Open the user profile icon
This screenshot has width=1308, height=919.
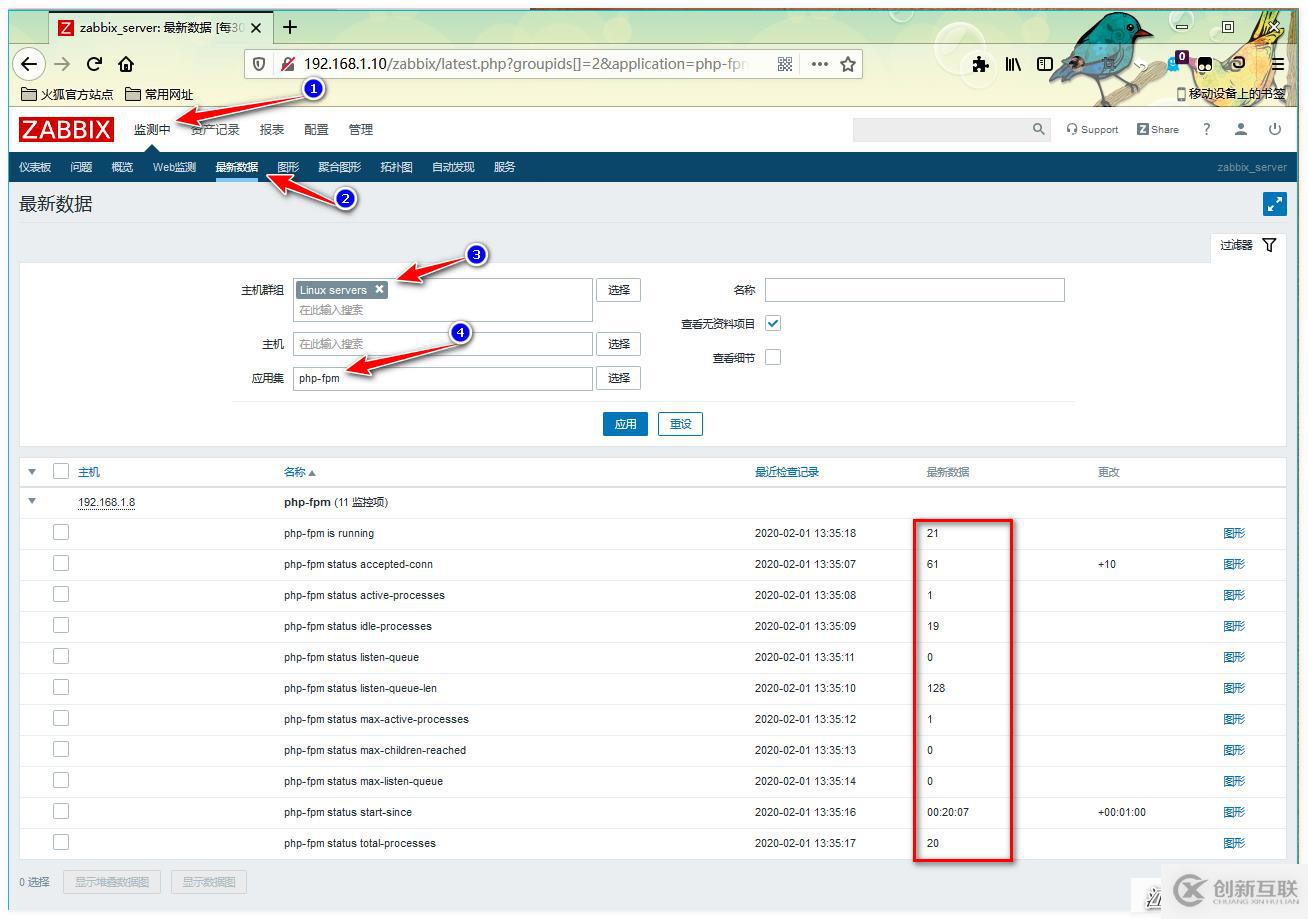click(1240, 128)
